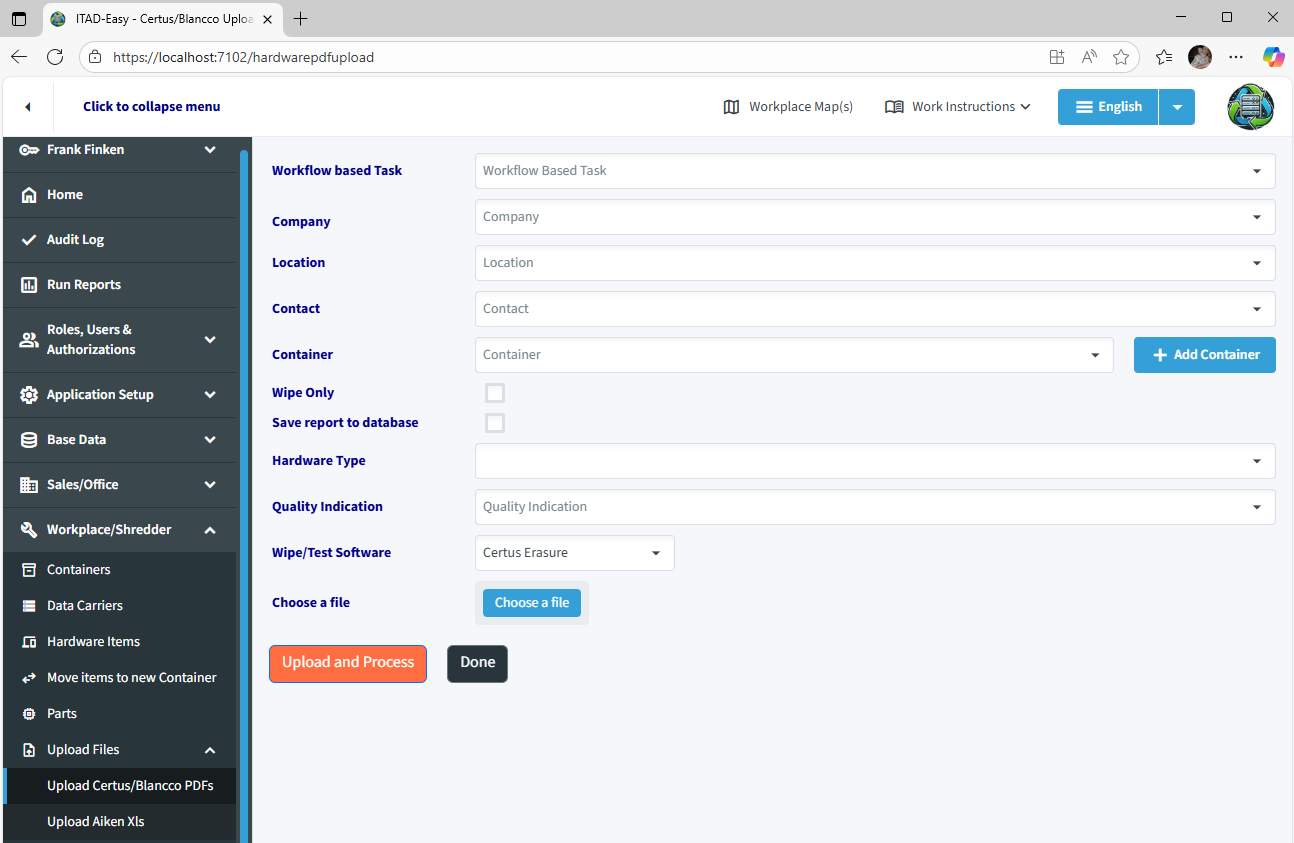This screenshot has width=1294, height=843.
Task: Expand the Roles, Users & Authorizations chevron
Action: (x=210, y=340)
